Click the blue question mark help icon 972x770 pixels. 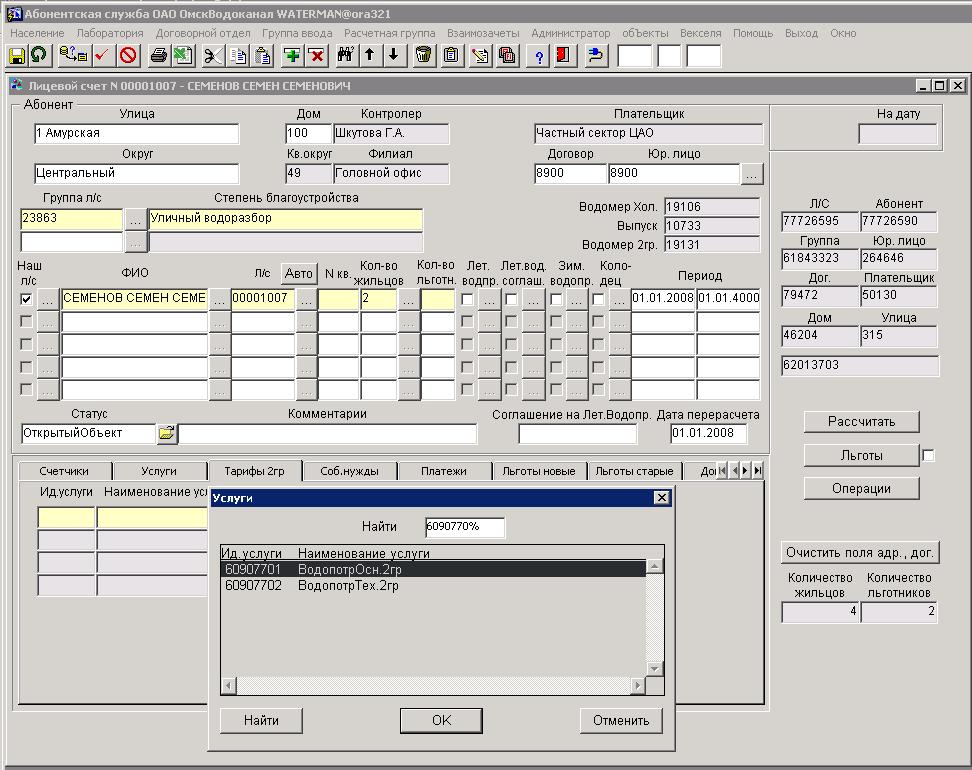click(540, 55)
